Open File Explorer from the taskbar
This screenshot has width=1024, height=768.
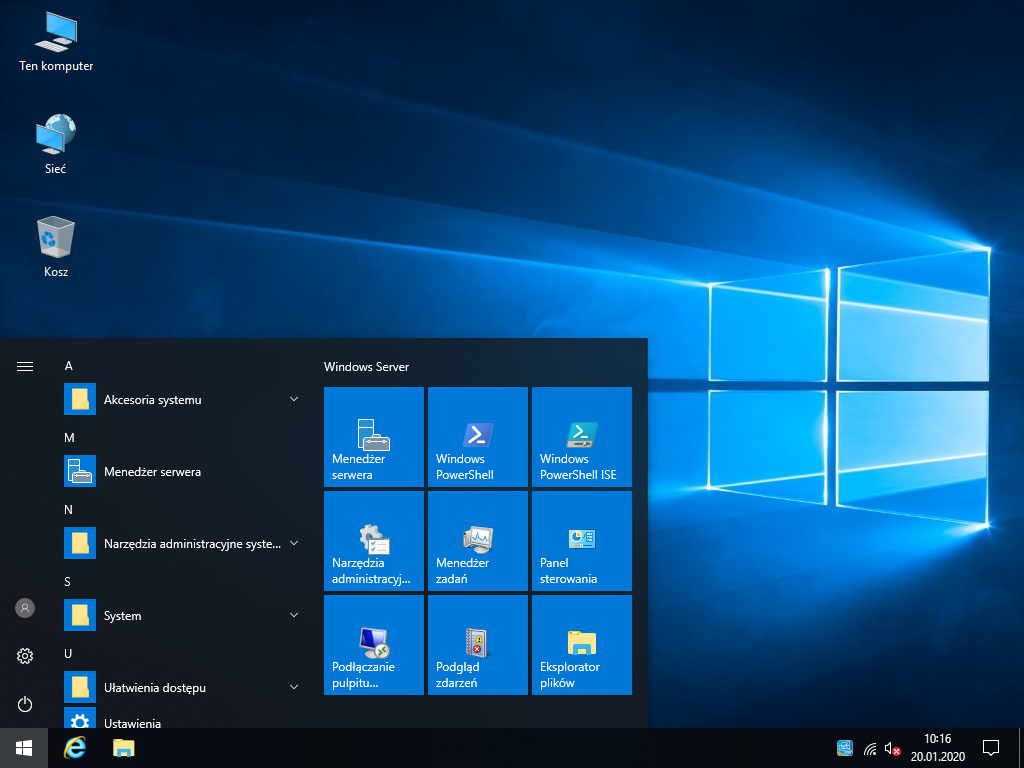123,748
